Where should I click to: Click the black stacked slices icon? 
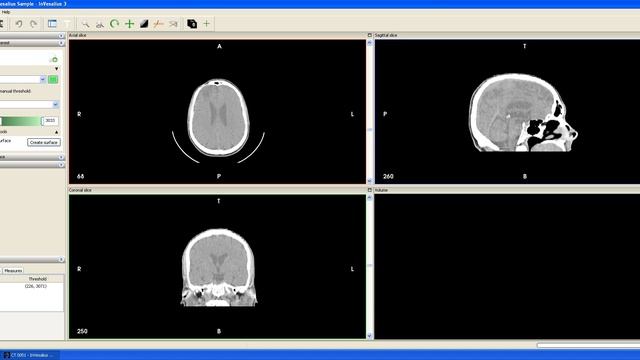pyautogui.click(x=192, y=24)
